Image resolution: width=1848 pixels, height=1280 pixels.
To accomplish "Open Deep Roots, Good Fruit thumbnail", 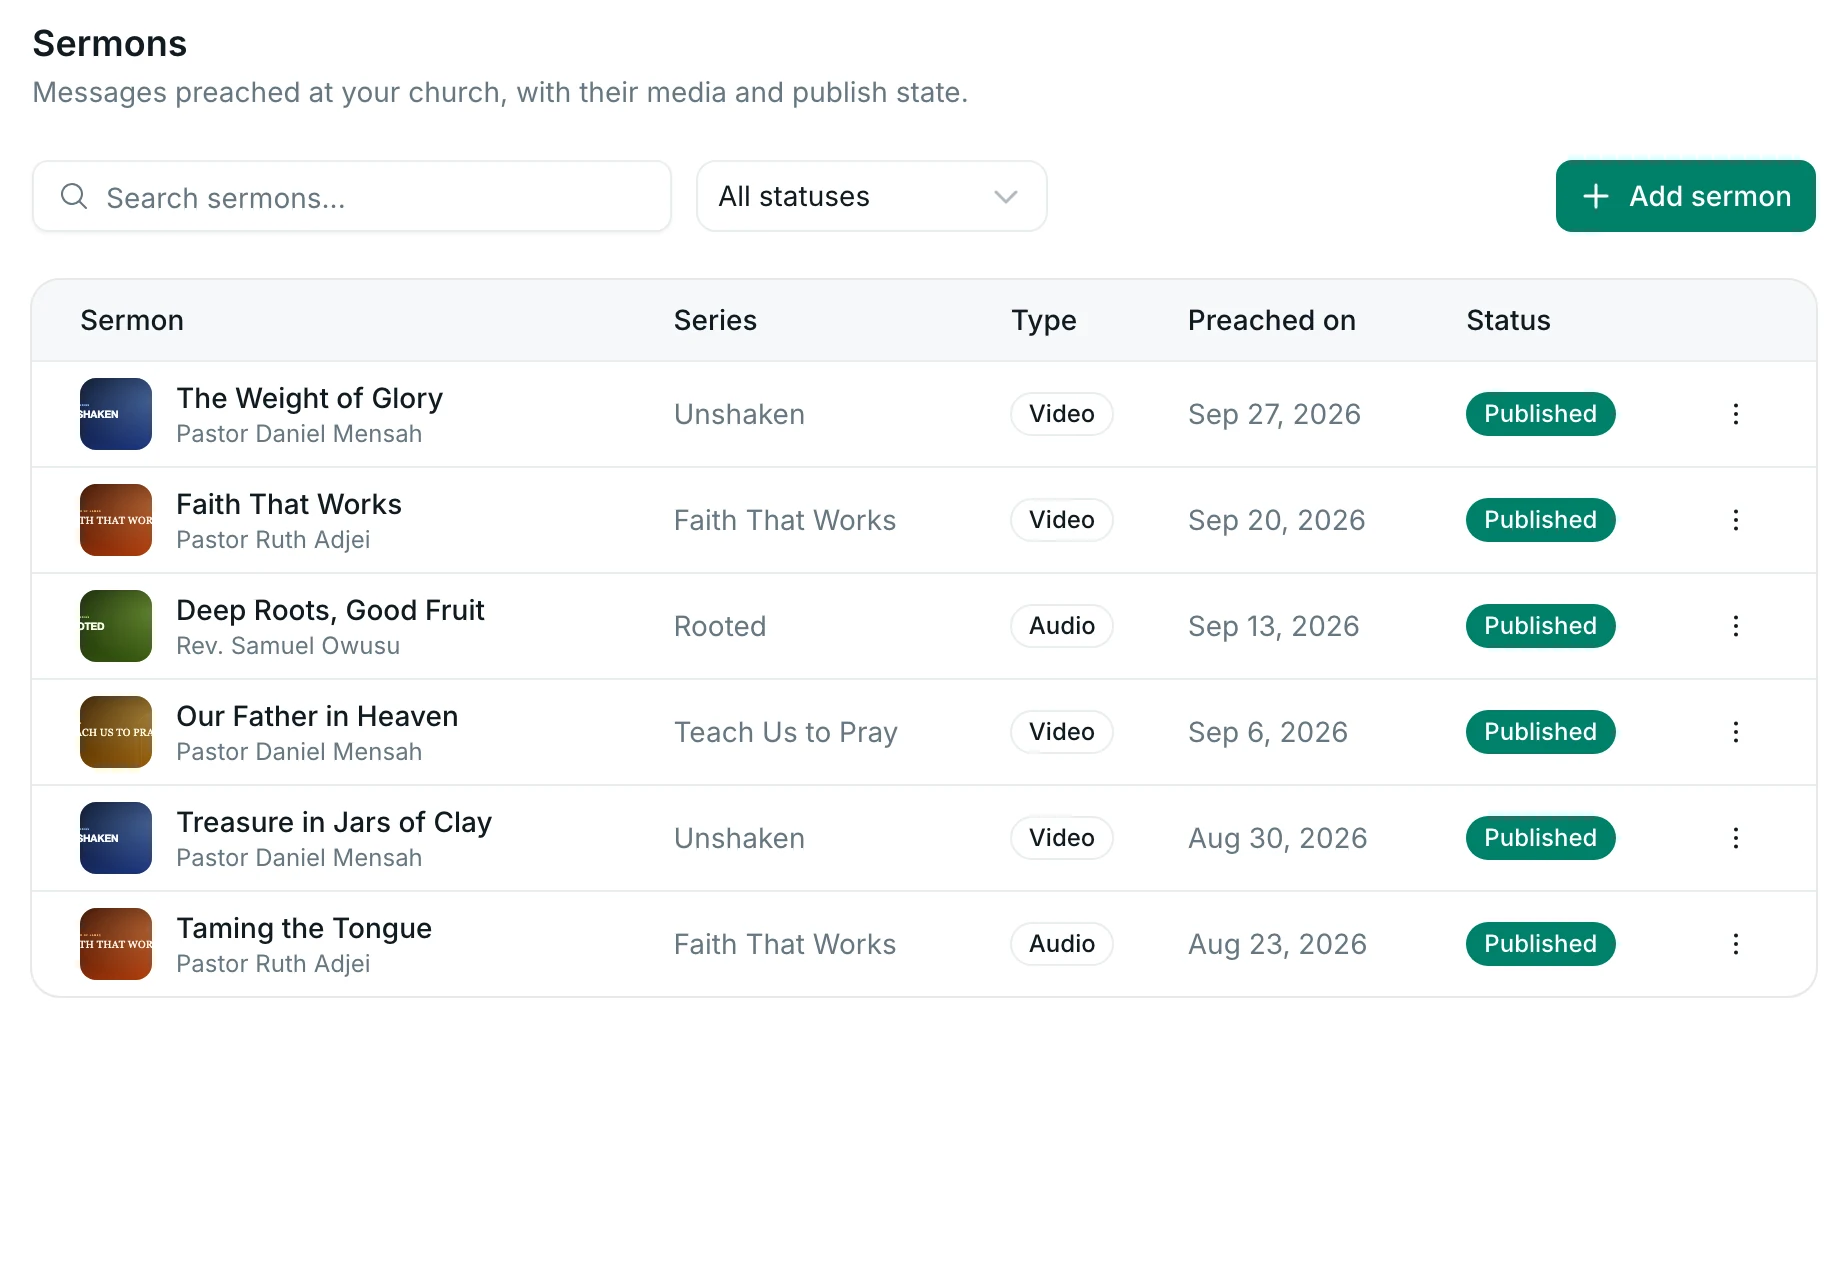I will [x=116, y=626].
